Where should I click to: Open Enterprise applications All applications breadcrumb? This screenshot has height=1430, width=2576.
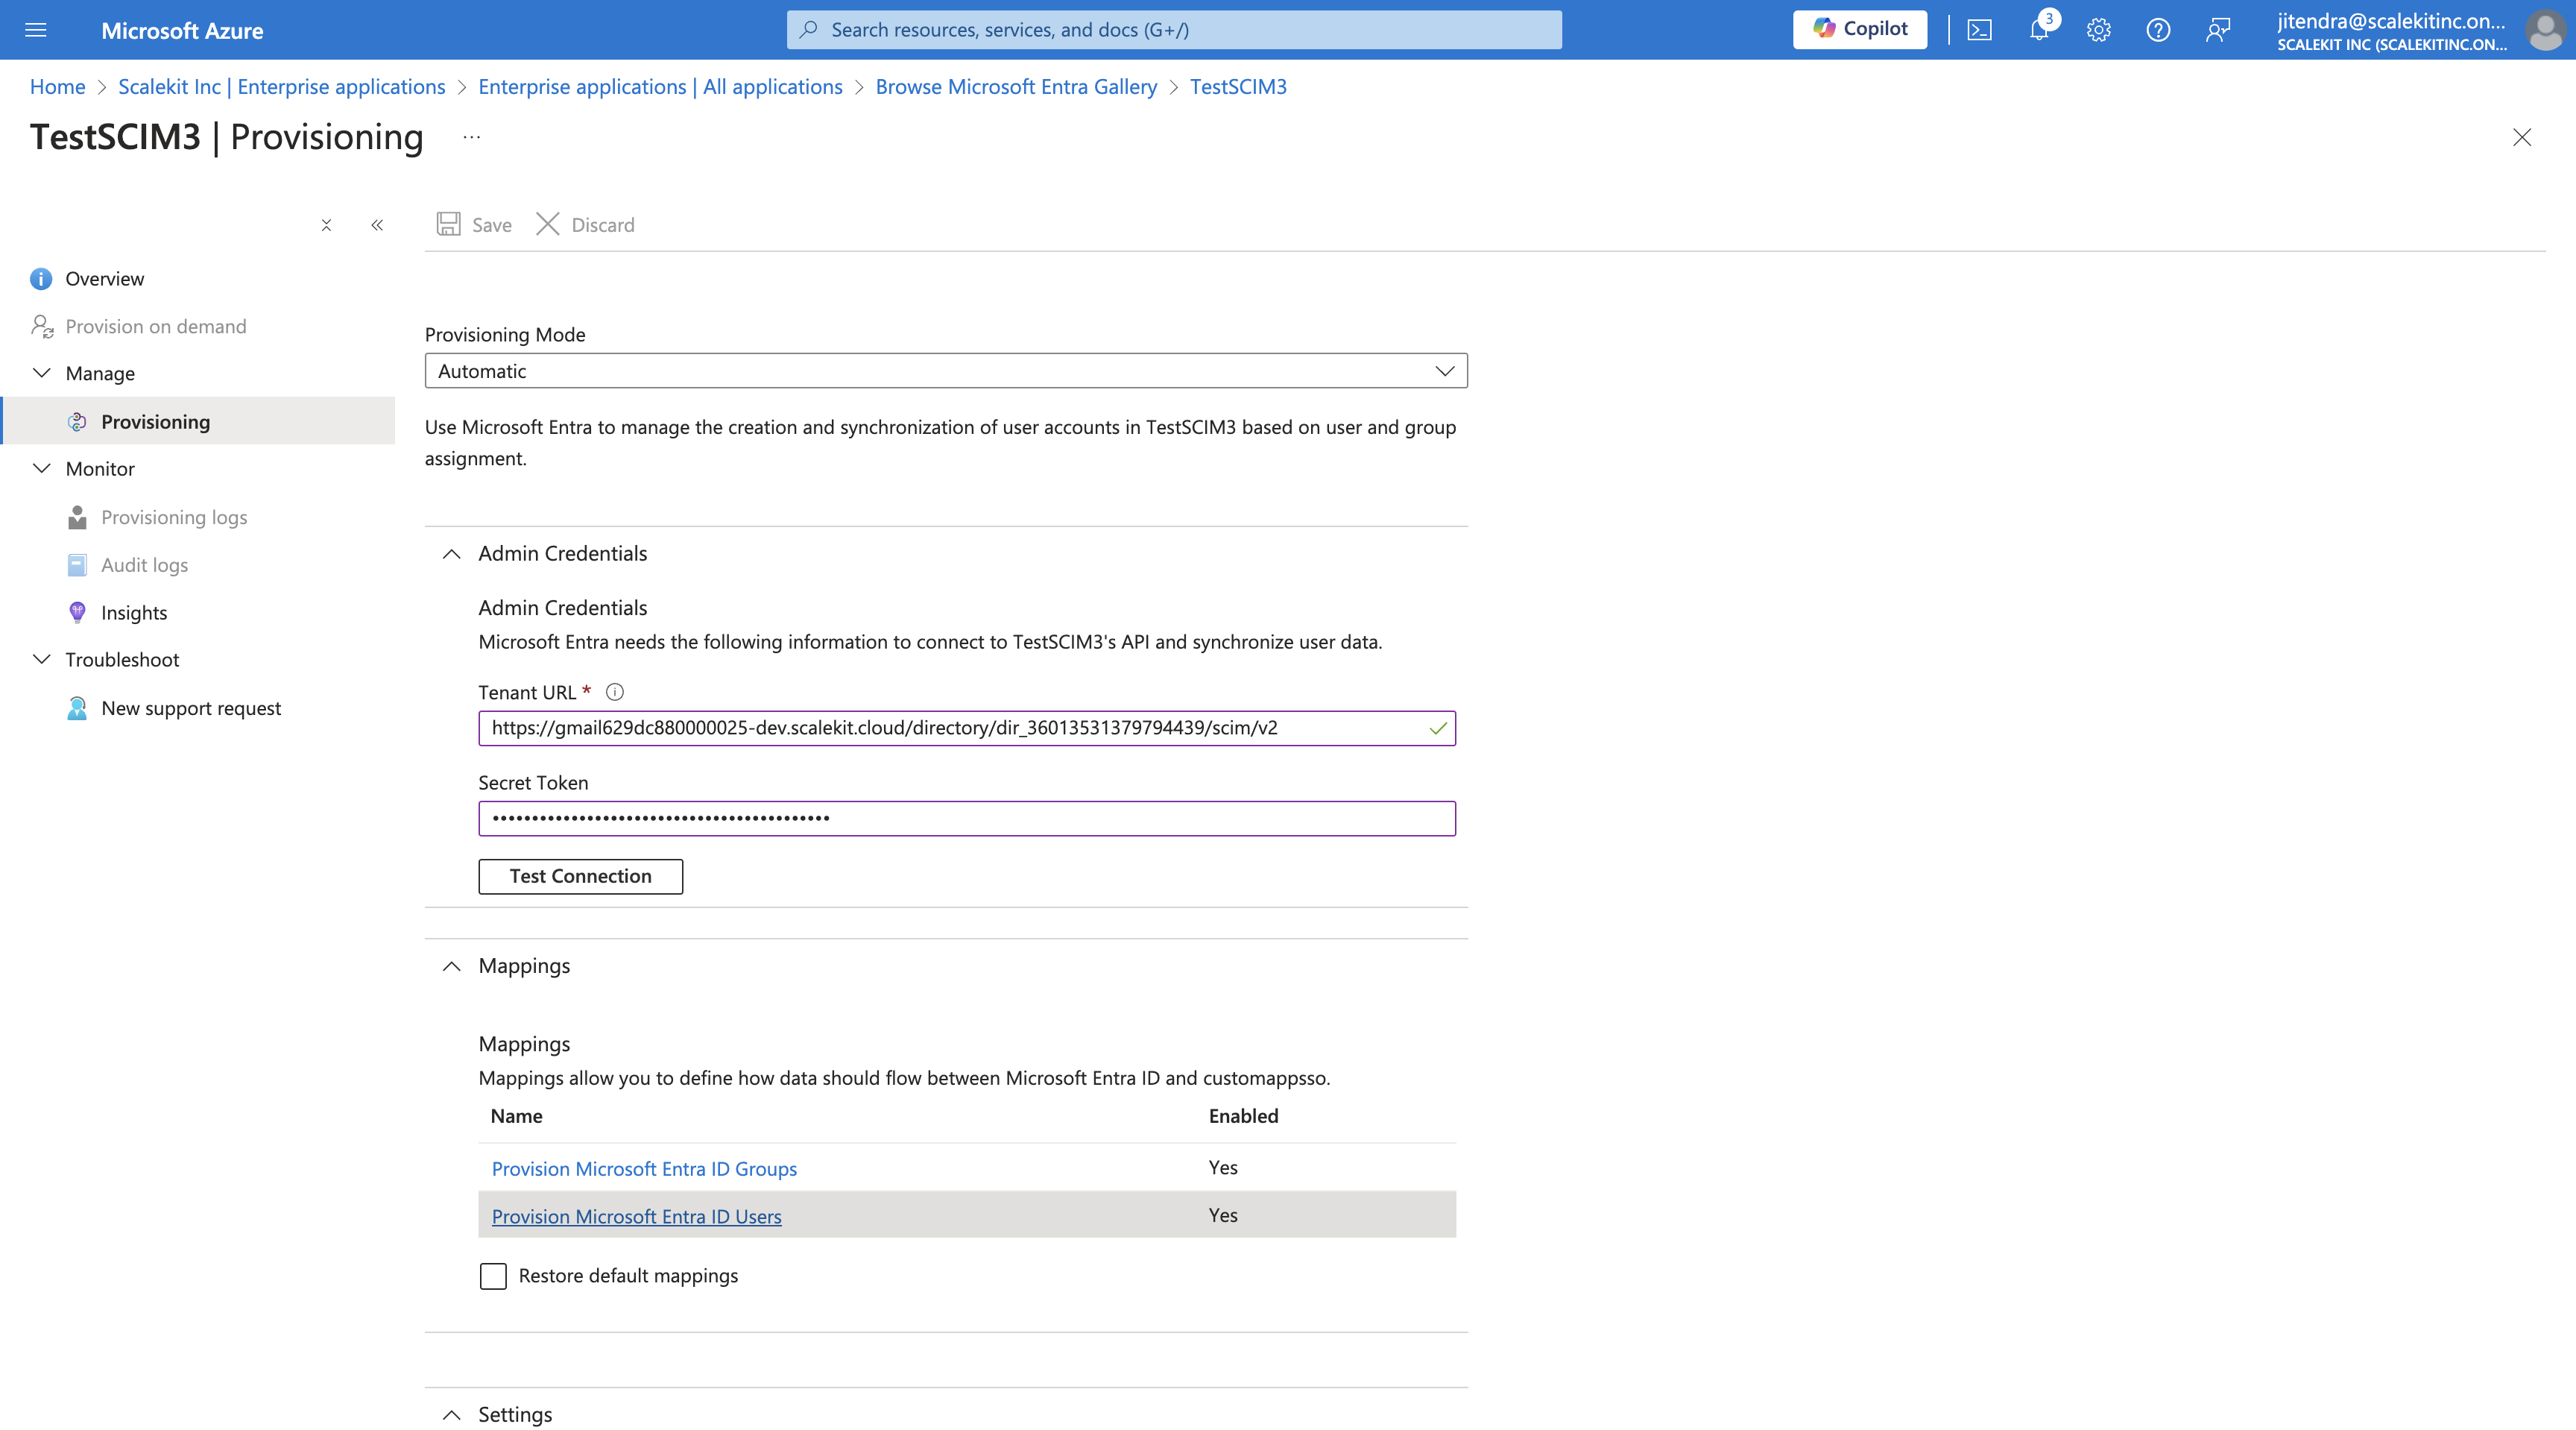tap(660, 87)
